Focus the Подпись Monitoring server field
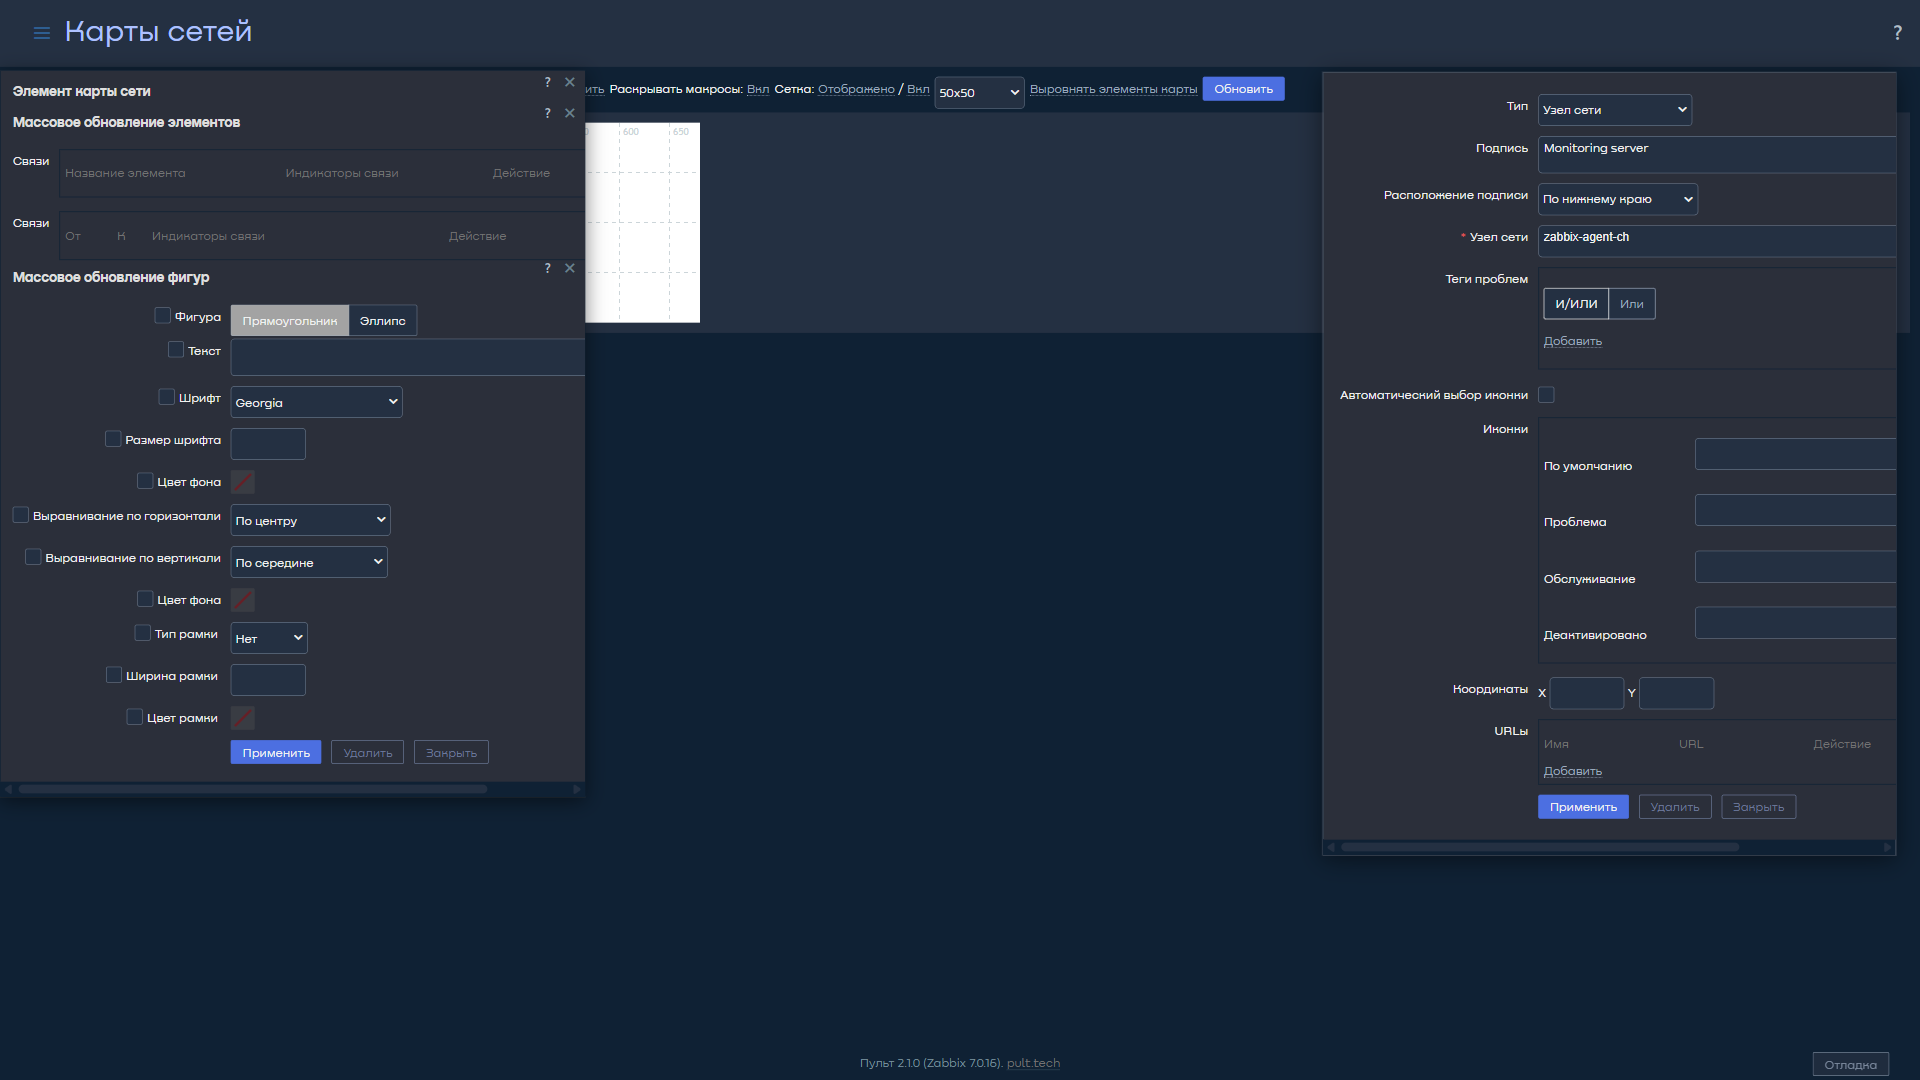This screenshot has width=1920, height=1080. tap(1717, 155)
